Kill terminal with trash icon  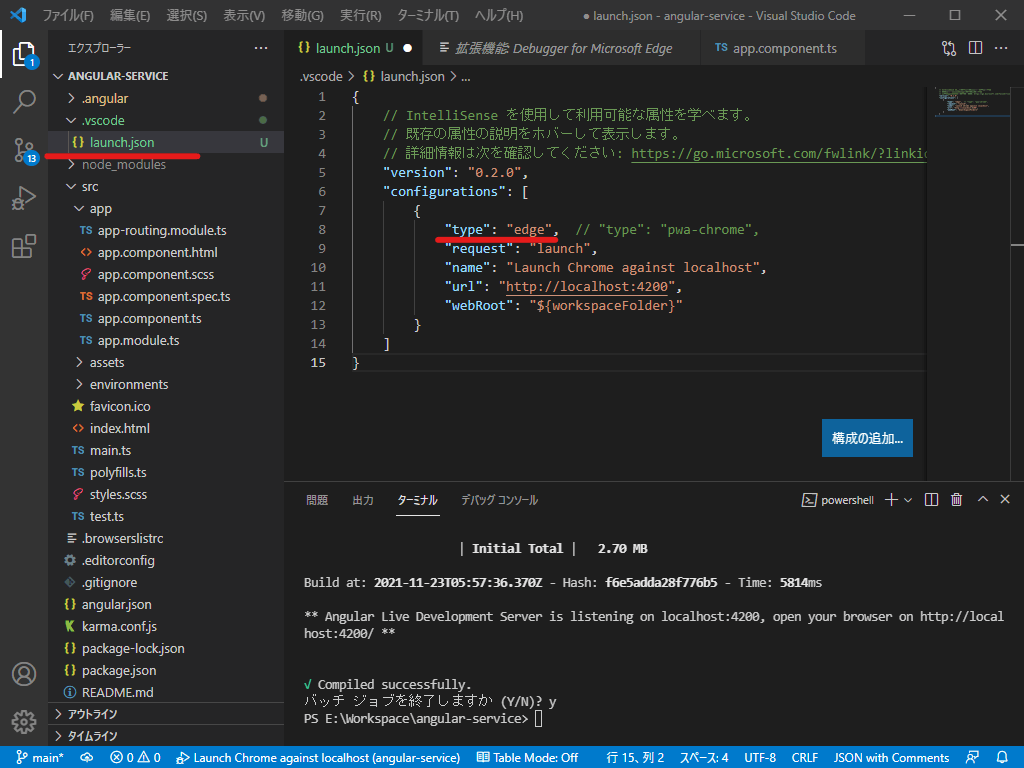957,500
